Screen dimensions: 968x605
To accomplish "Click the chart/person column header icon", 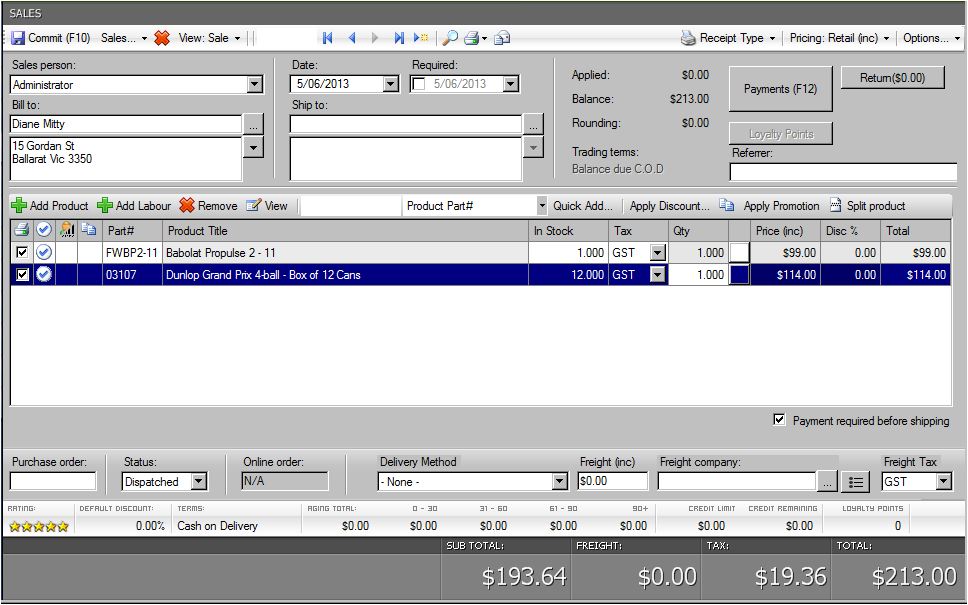I will tap(67, 230).
